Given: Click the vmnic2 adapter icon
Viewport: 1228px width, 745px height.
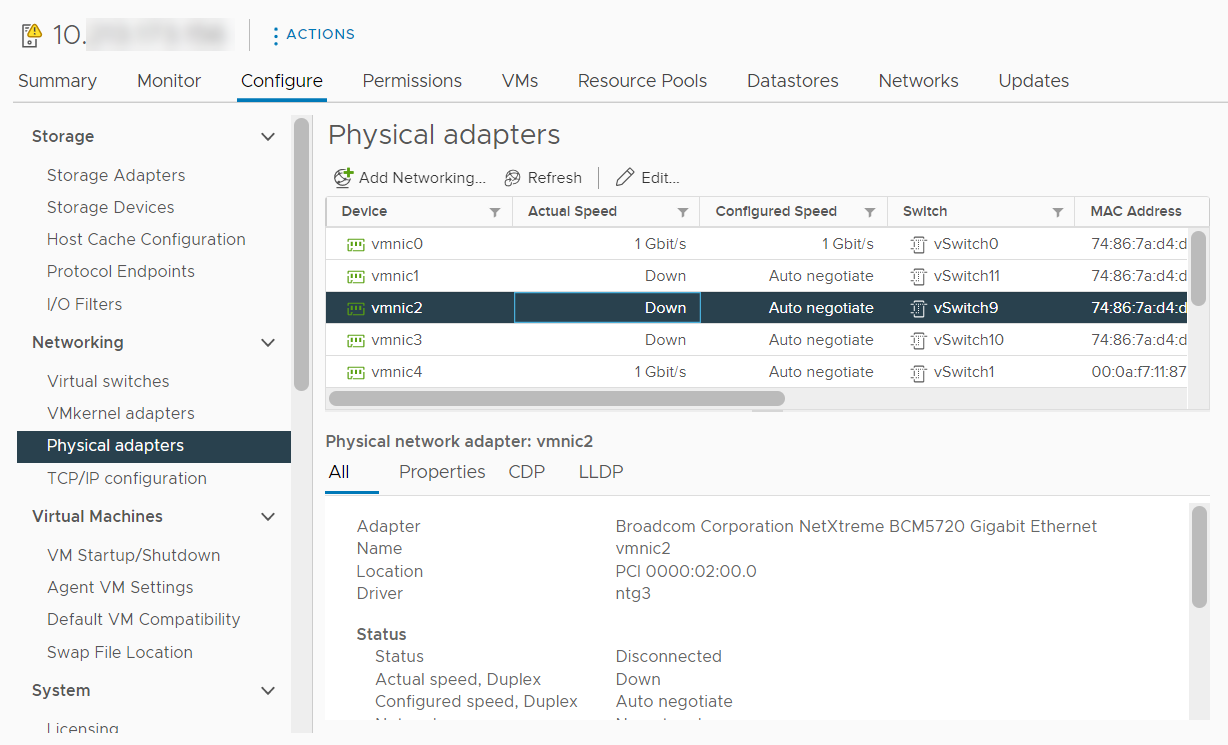Looking at the screenshot, I should click(x=355, y=308).
